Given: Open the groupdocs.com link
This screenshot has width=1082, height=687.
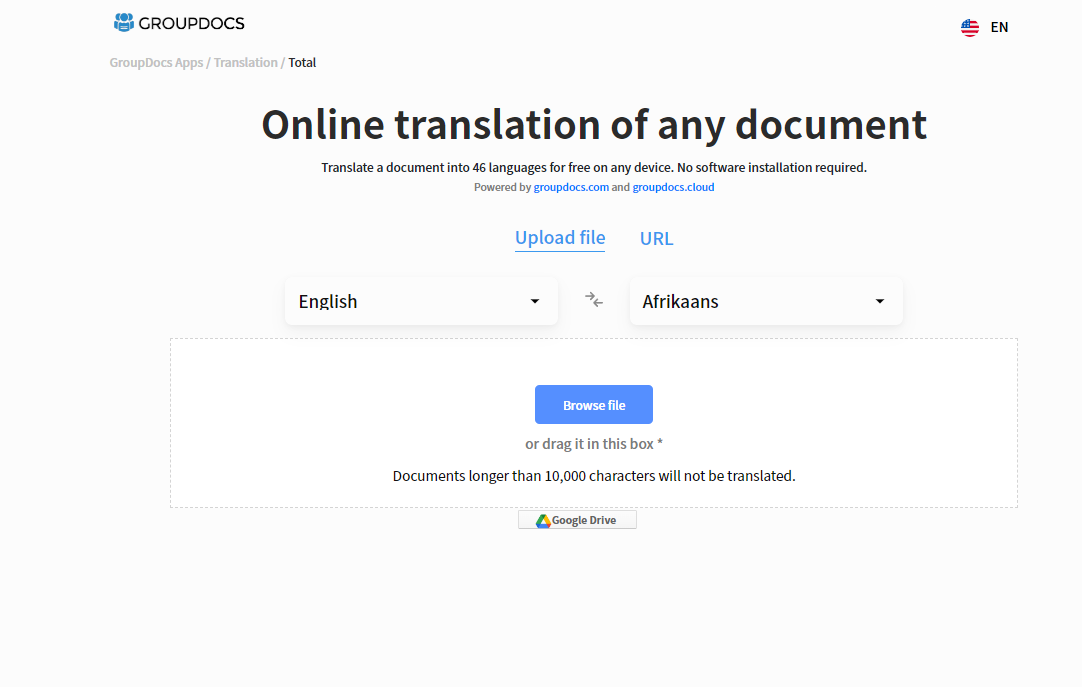Looking at the screenshot, I should click(571, 187).
